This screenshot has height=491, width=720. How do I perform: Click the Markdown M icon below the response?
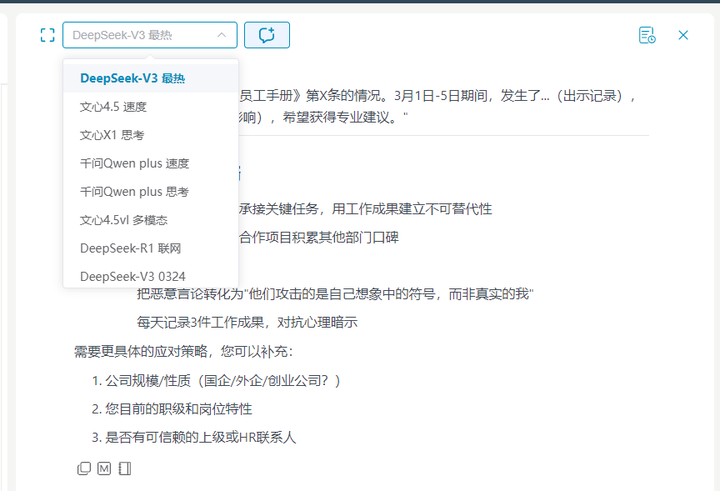coord(104,468)
